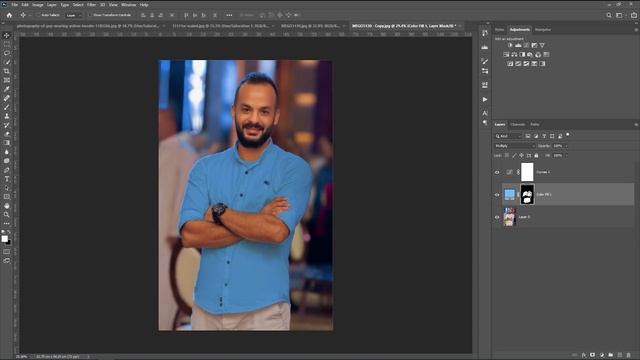Screen dimensions: 640x360
Task: Toggle lock all padlock icon
Action: 536,156
